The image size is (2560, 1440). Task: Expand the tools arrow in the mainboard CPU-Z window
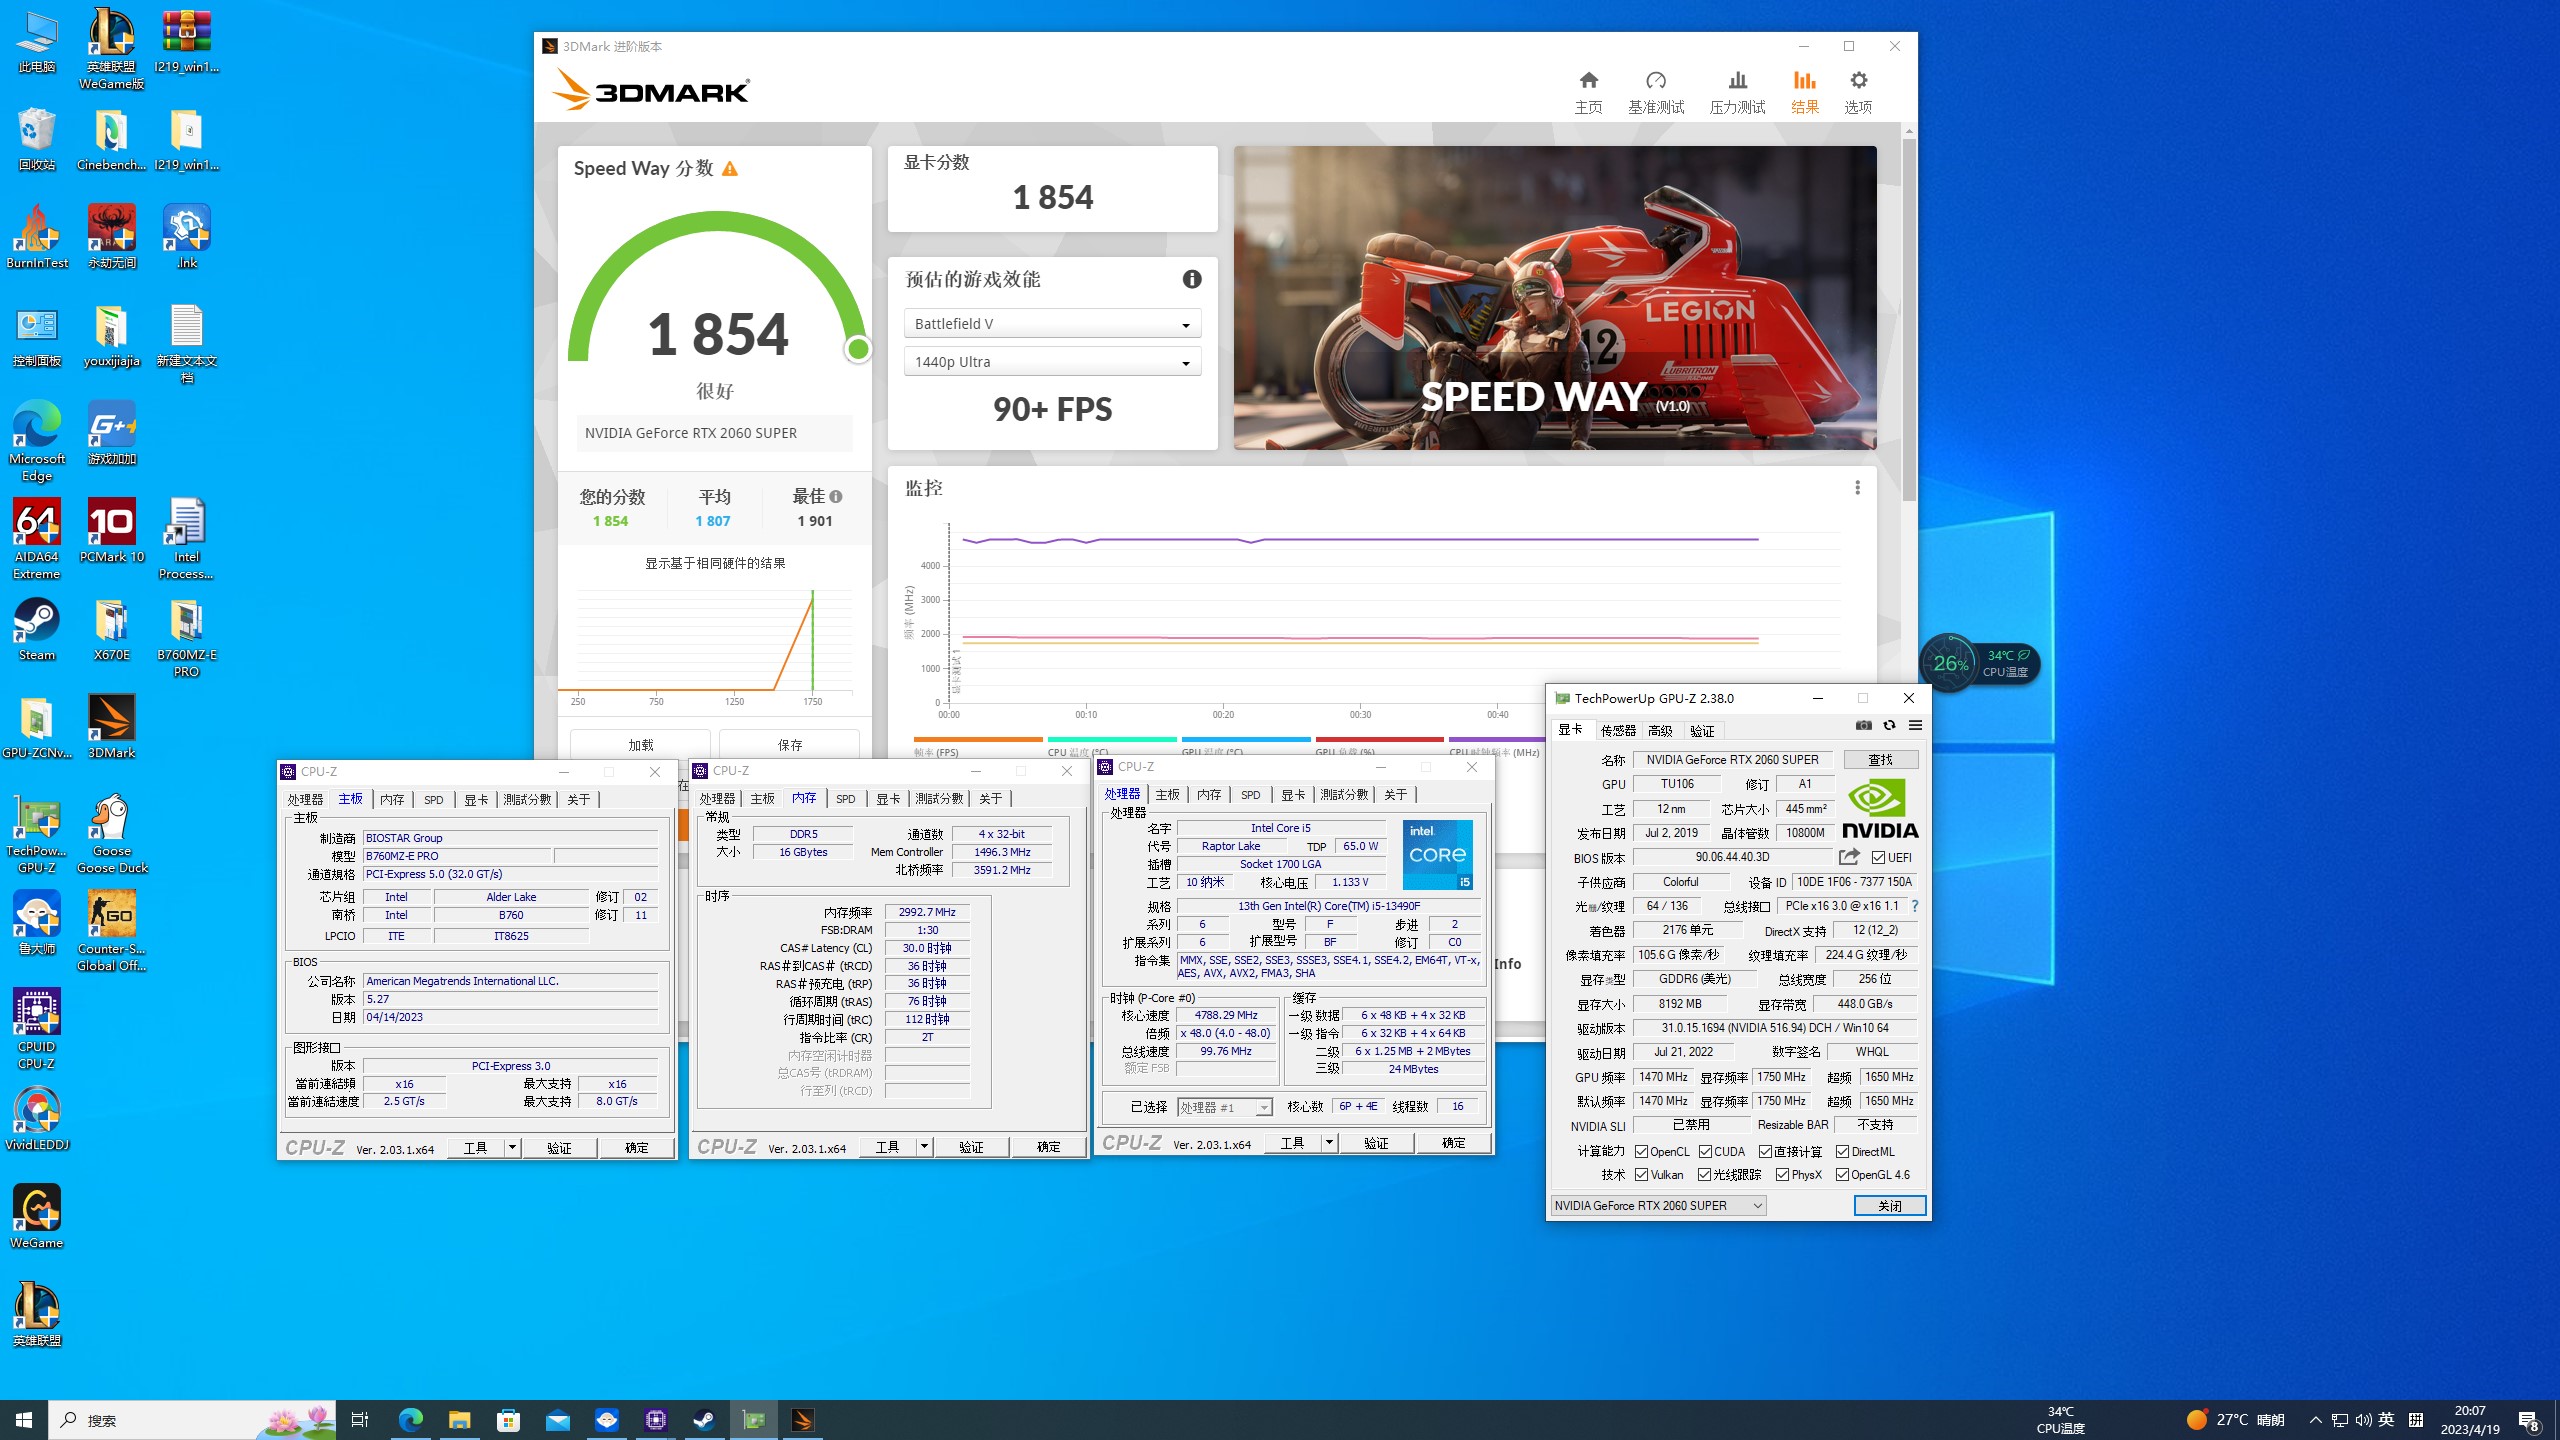tap(512, 1148)
